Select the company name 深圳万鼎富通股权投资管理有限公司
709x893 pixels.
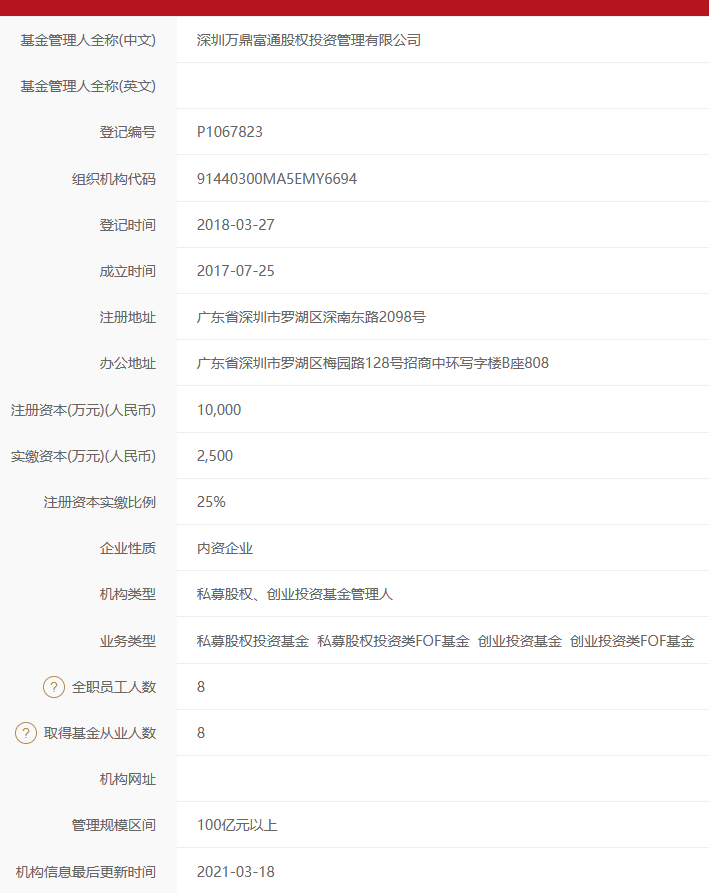pos(309,40)
